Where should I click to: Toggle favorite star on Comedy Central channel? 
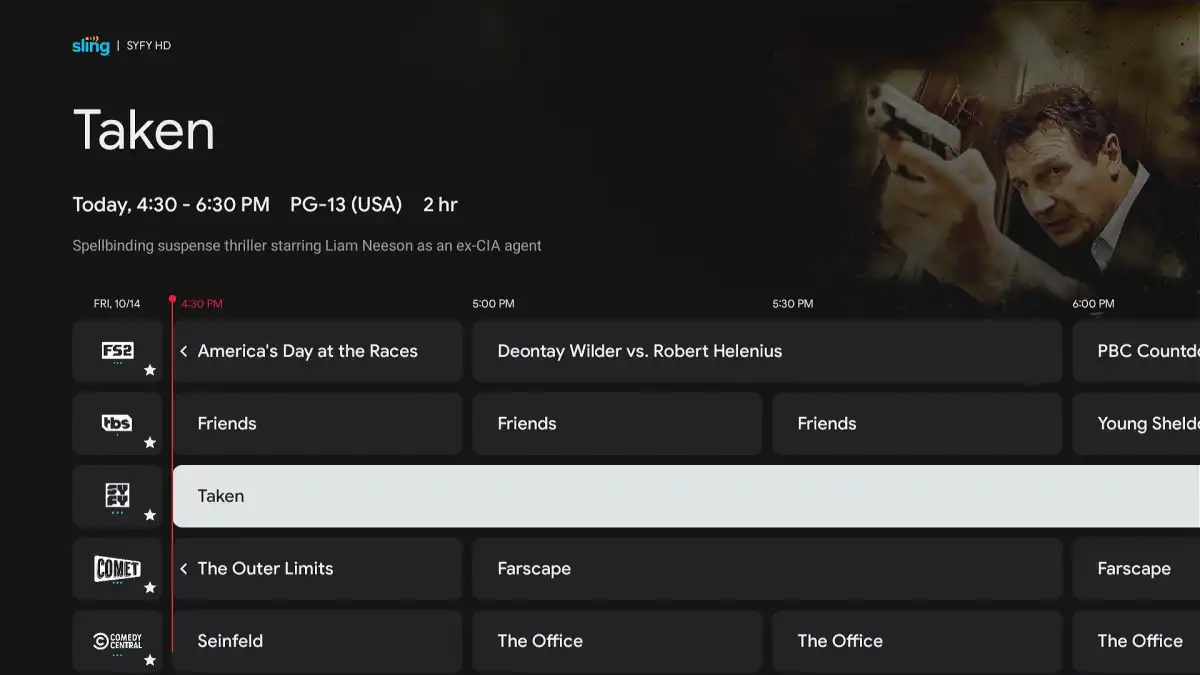tap(150, 660)
